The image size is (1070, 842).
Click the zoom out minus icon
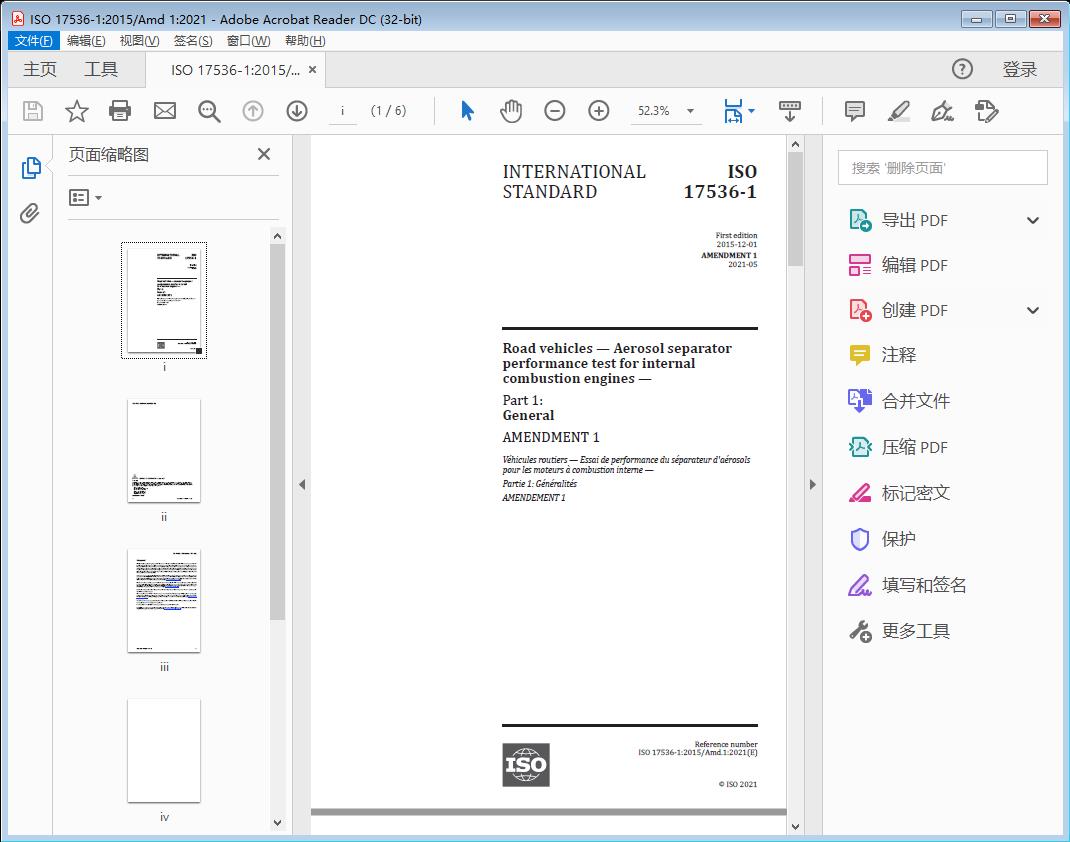(555, 111)
